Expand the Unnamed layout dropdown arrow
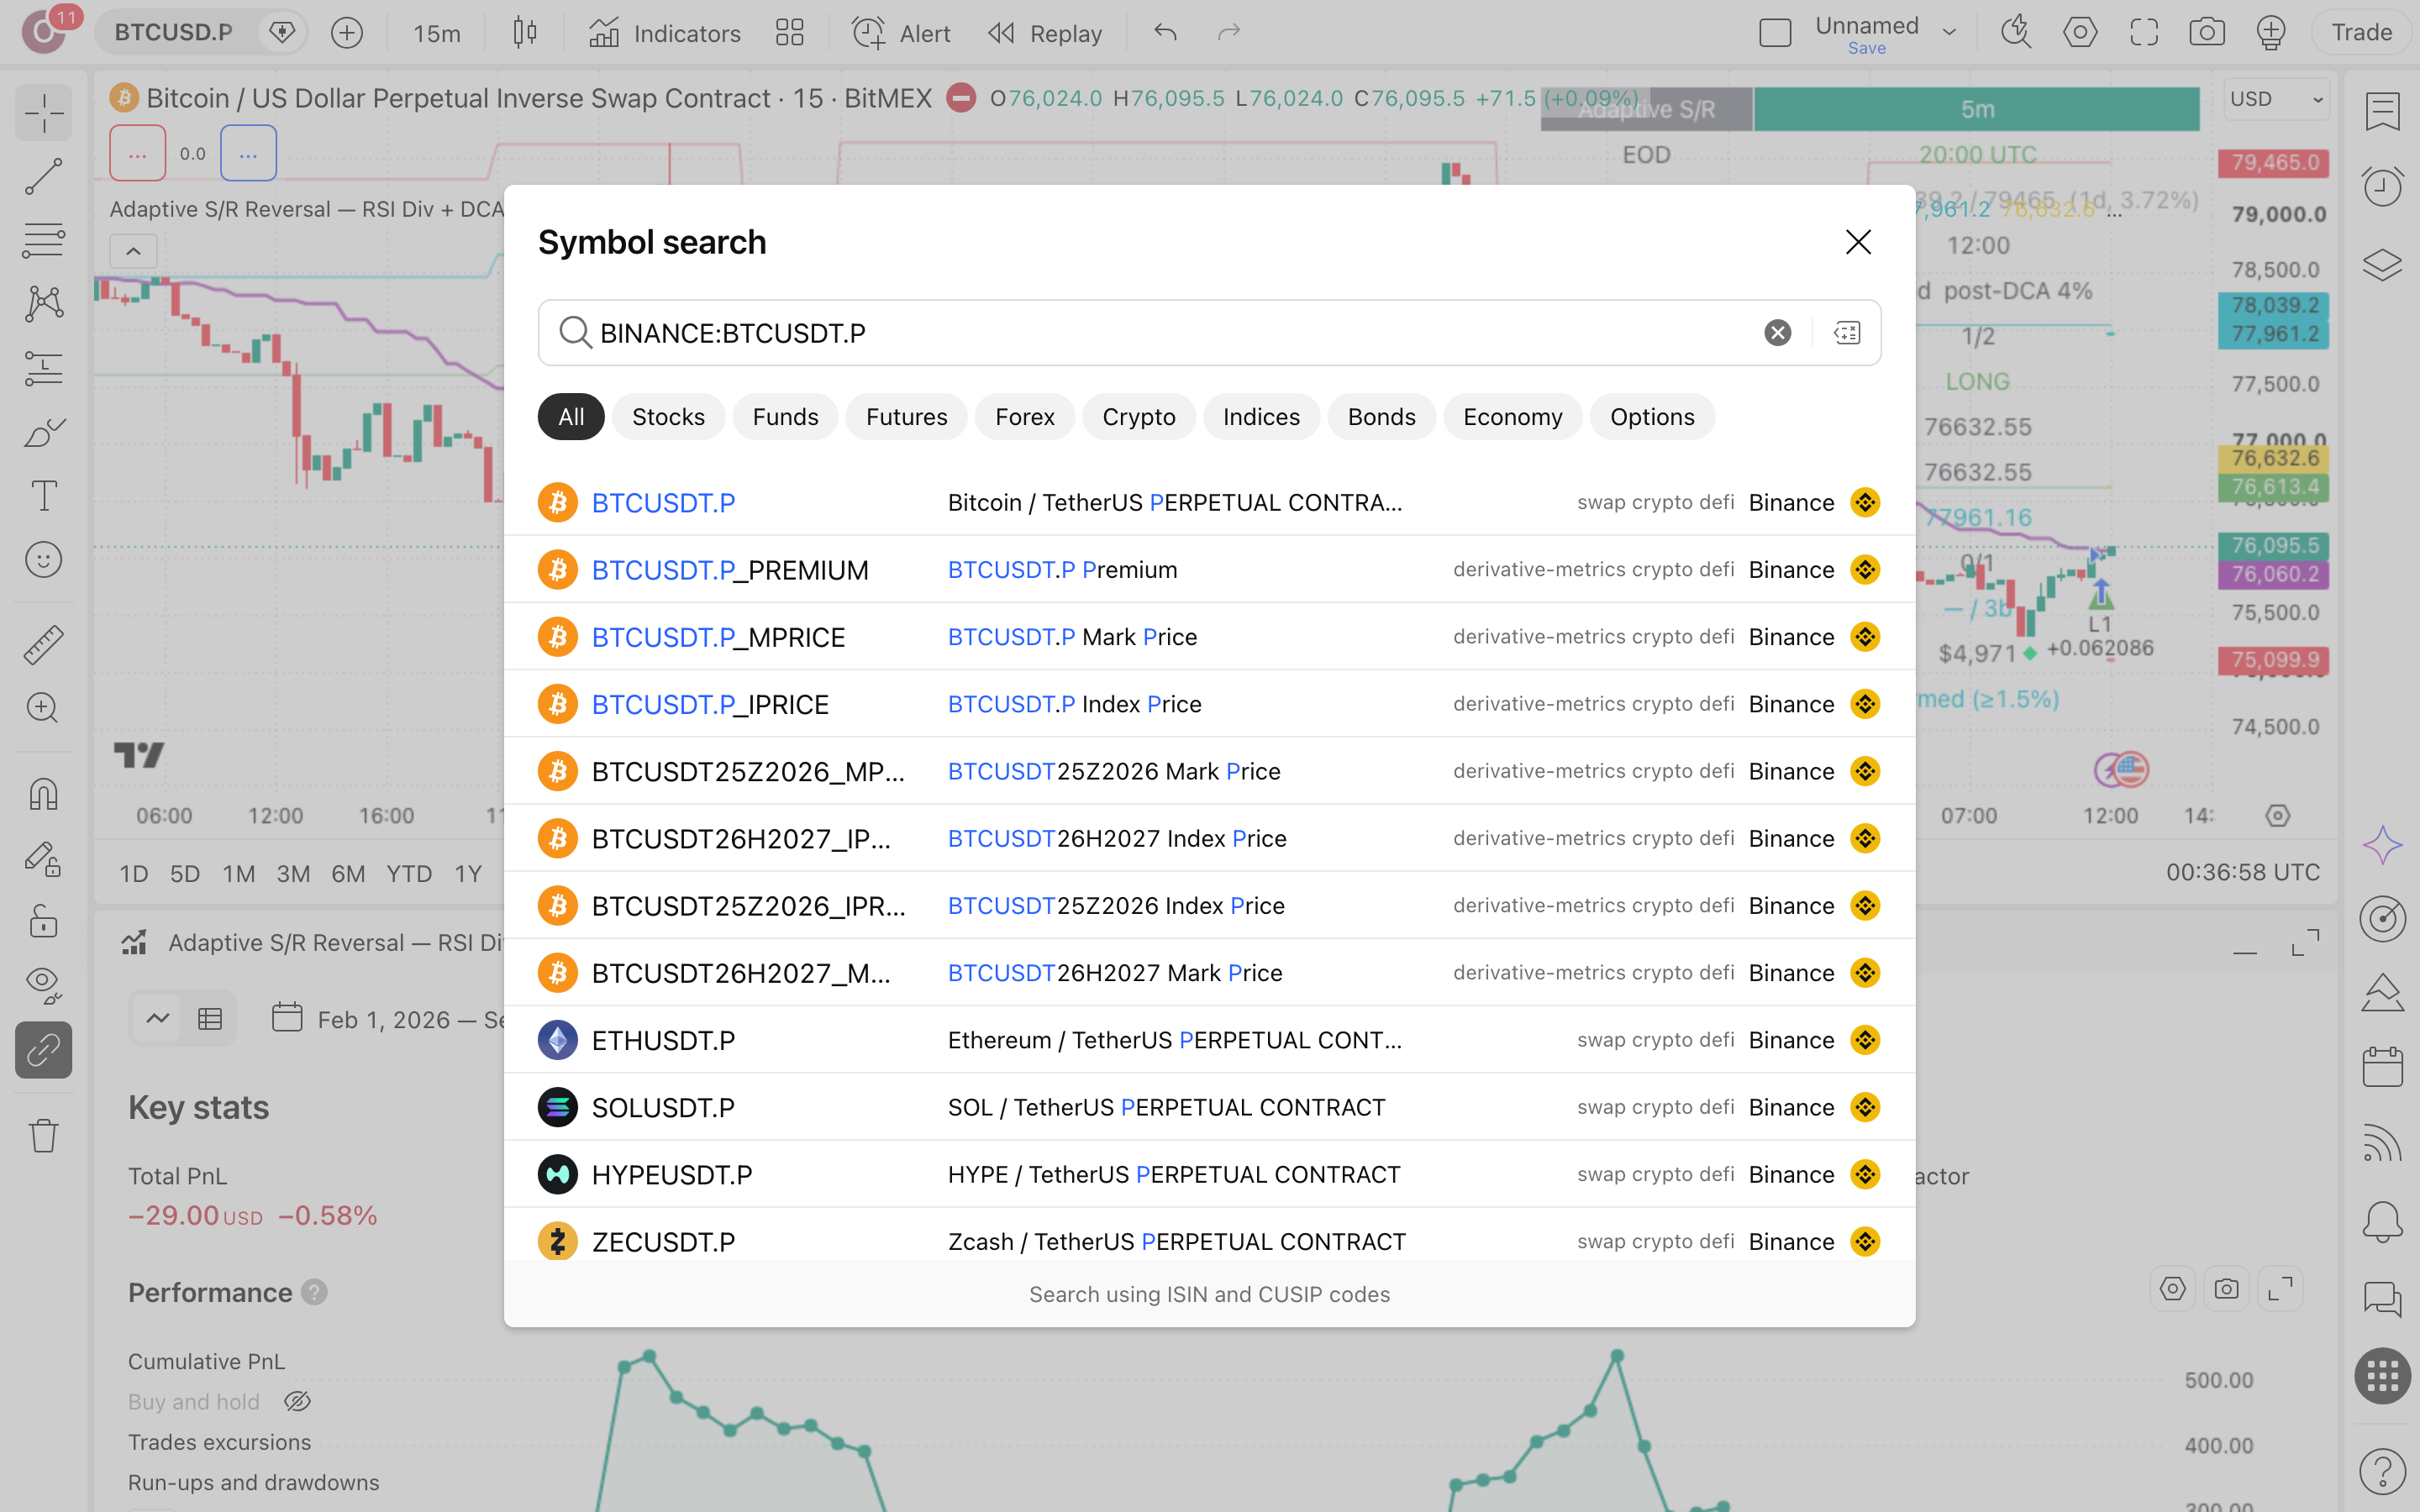Viewport: 2420px width, 1512px height. [1949, 33]
